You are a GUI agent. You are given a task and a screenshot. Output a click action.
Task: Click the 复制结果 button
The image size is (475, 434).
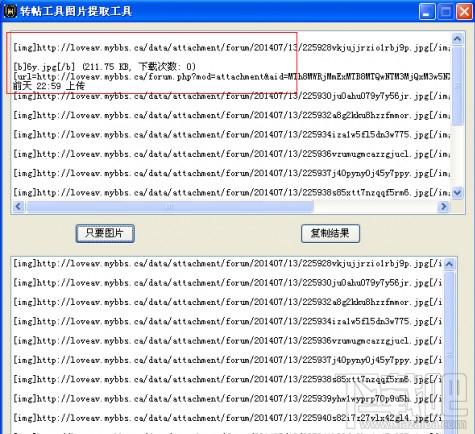(x=330, y=233)
